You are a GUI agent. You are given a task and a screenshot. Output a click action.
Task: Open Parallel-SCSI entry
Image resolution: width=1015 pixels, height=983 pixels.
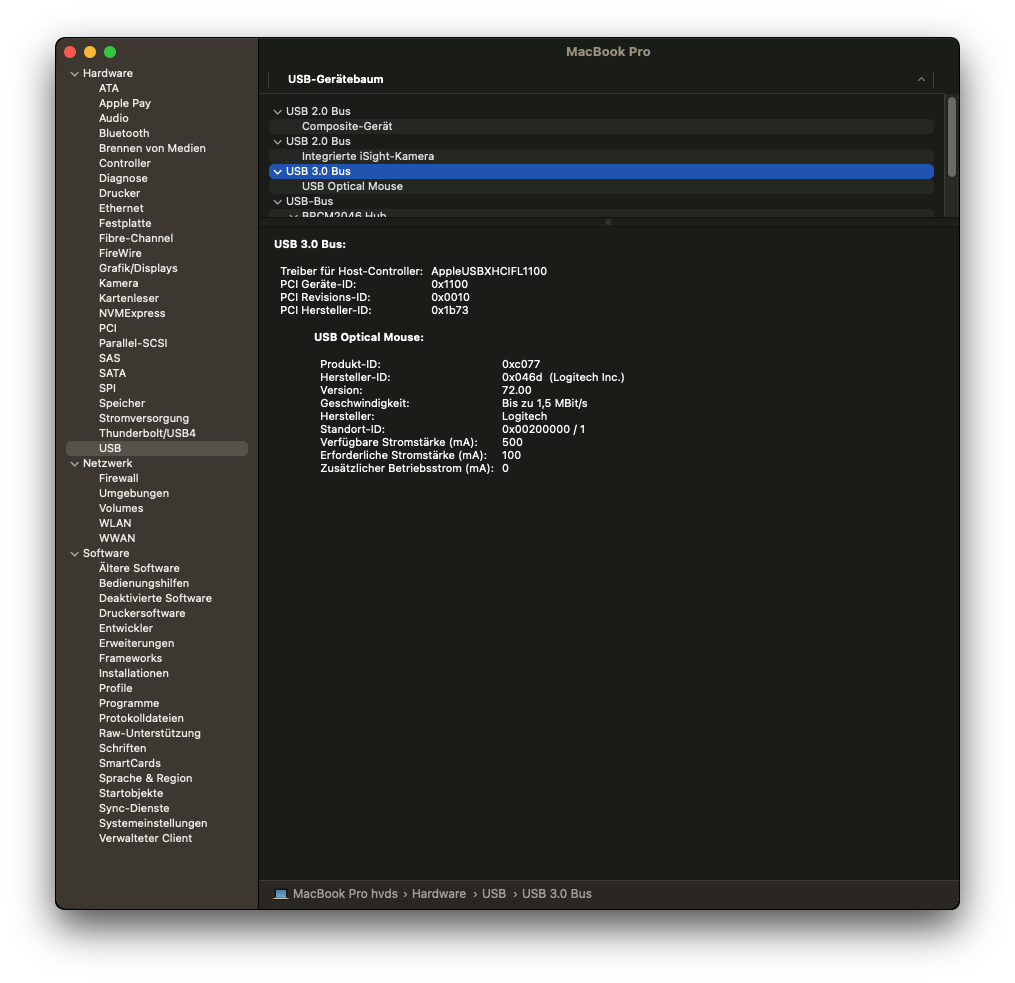pos(133,343)
